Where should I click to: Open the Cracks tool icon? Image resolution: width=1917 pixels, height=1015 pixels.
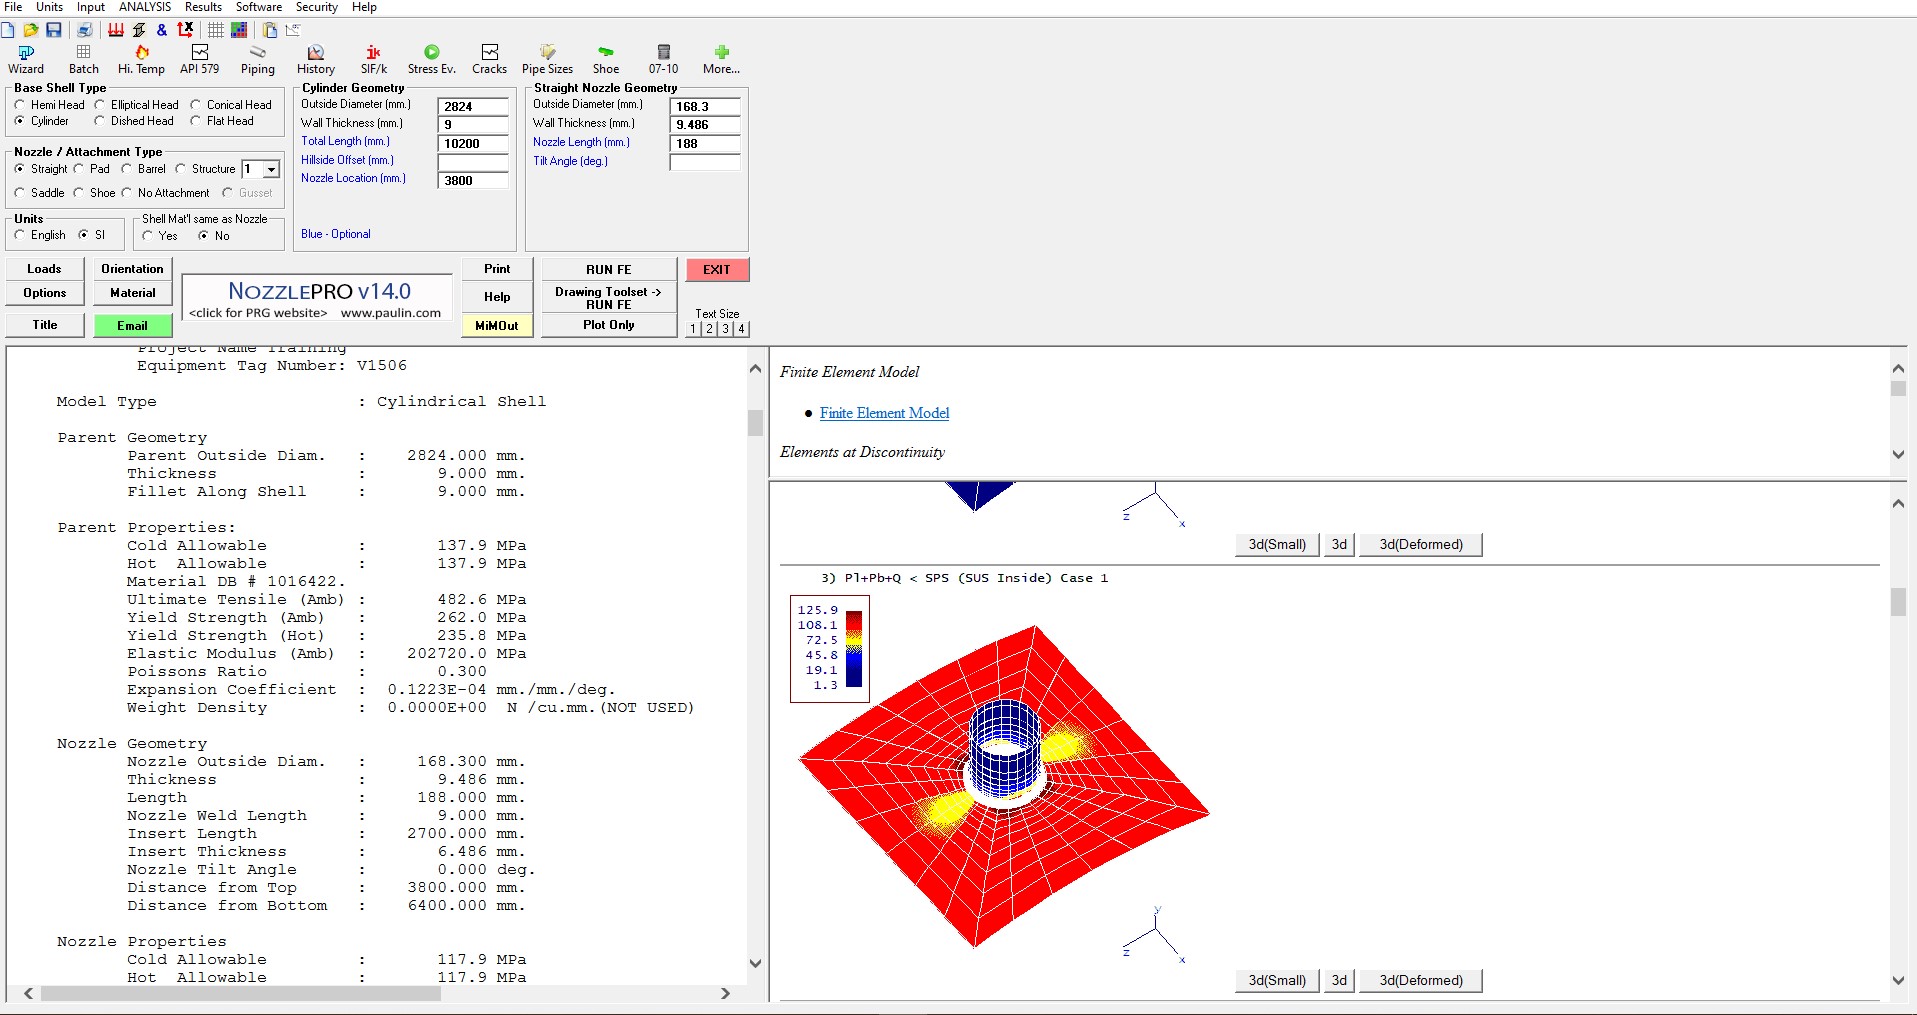coord(489,59)
